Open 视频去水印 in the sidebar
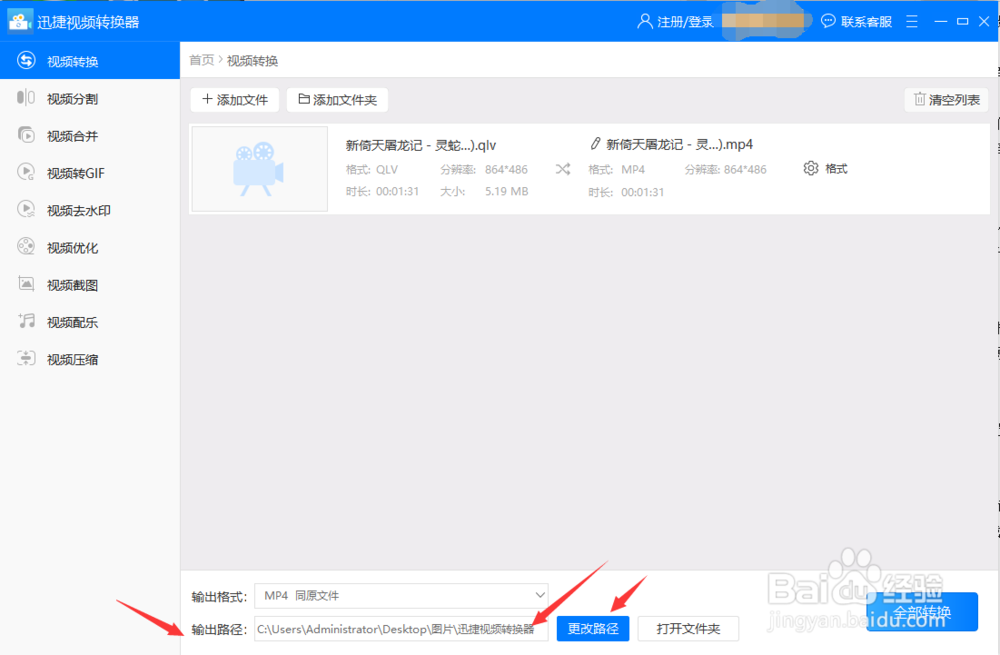 [x=89, y=210]
